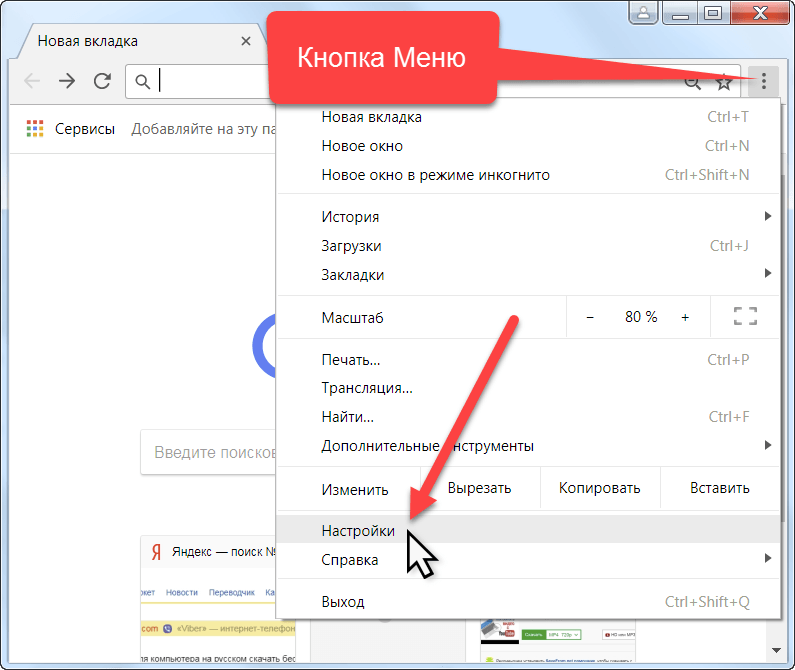The width and height of the screenshot is (795, 670).
Task: Expand the Справка submenu
Action: pos(527,560)
